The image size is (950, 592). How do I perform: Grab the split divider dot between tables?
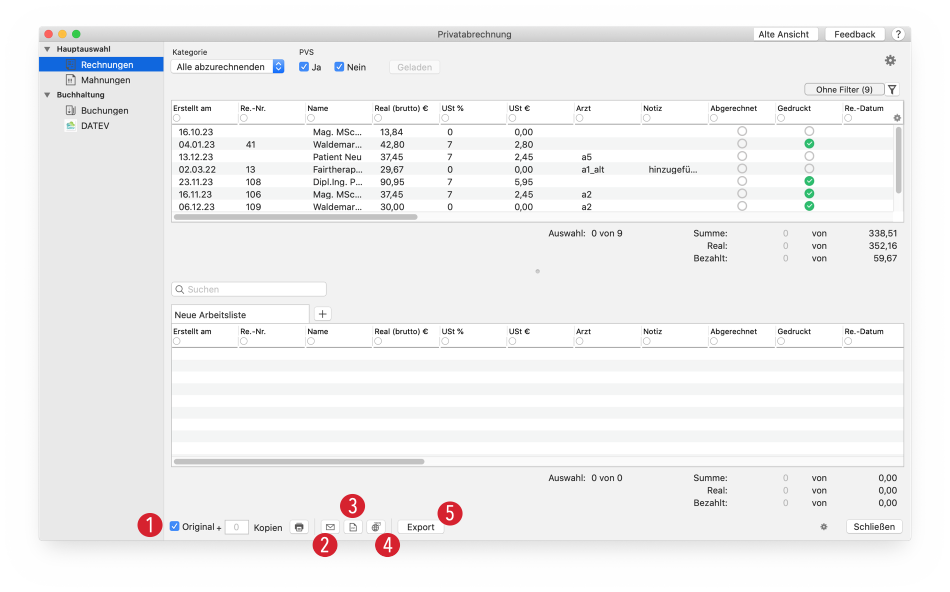[x=537, y=271]
